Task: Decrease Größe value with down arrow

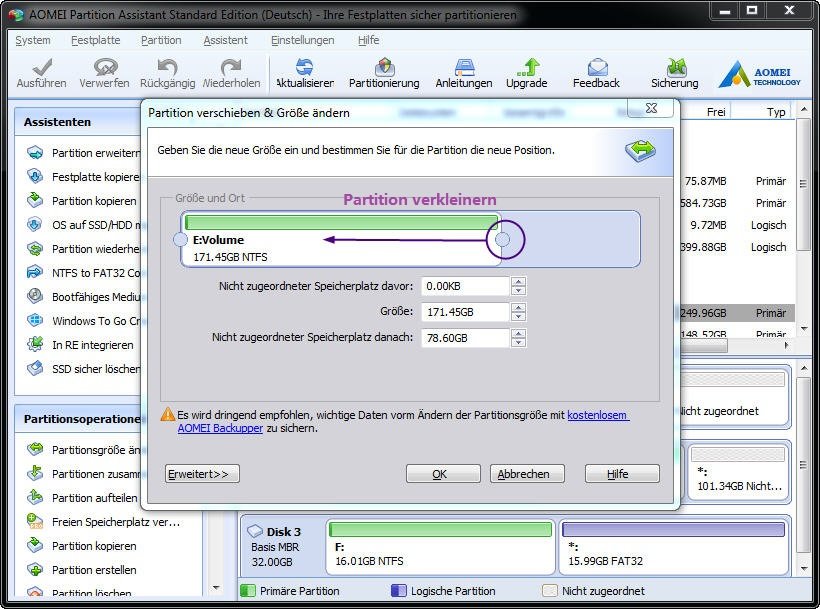Action: [x=518, y=317]
